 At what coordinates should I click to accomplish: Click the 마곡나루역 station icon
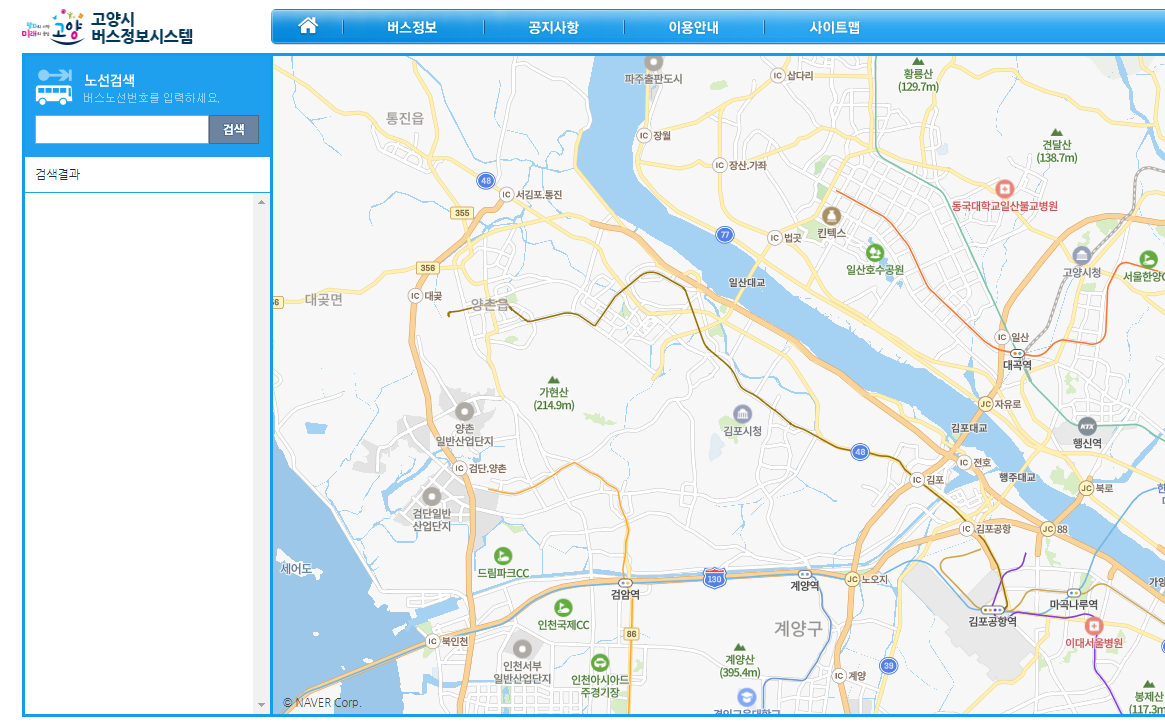point(1074,594)
